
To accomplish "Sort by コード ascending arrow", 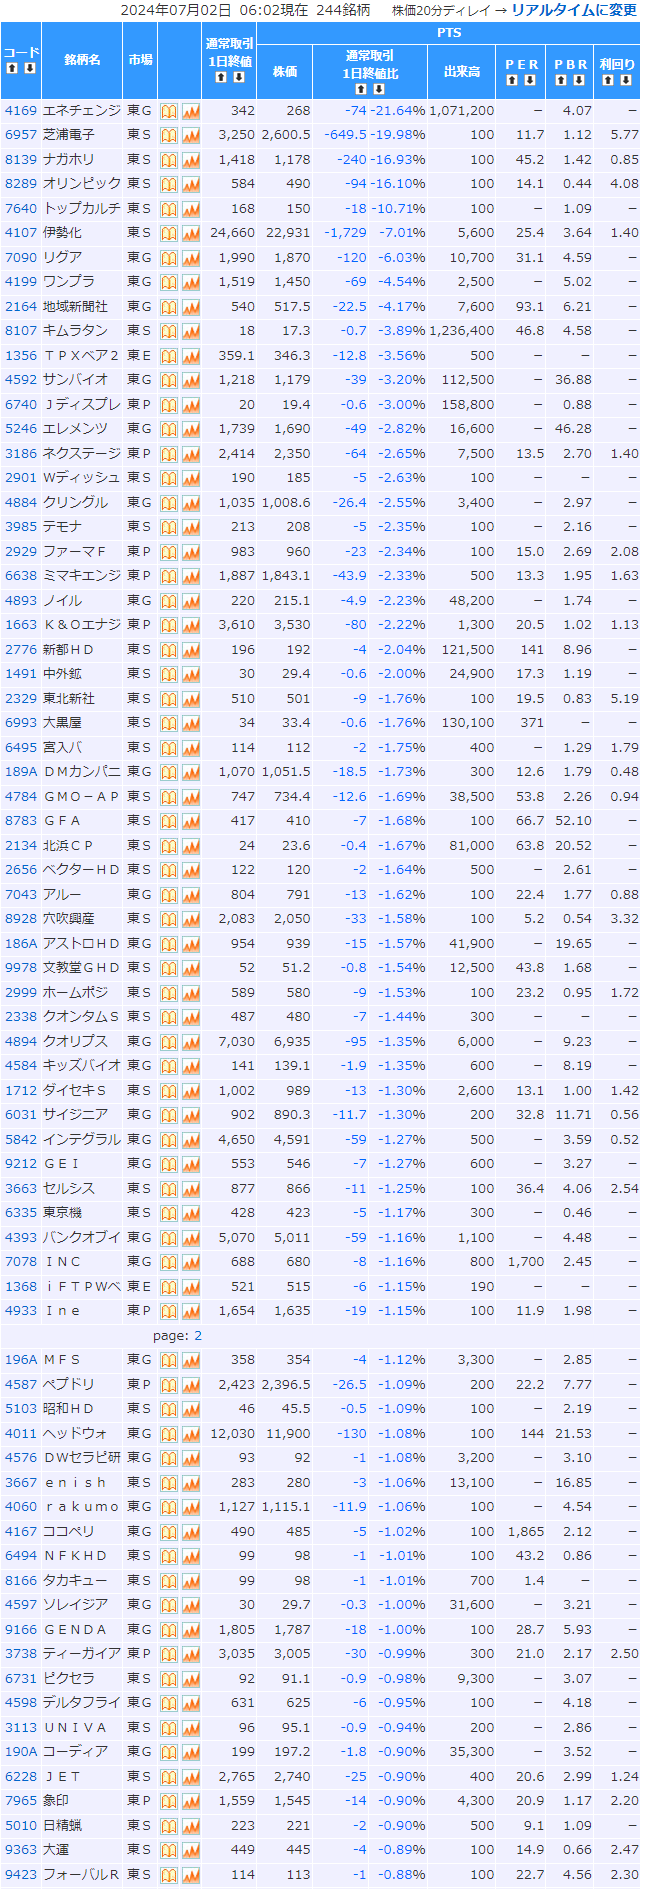I will pyautogui.click(x=12, y=68).
